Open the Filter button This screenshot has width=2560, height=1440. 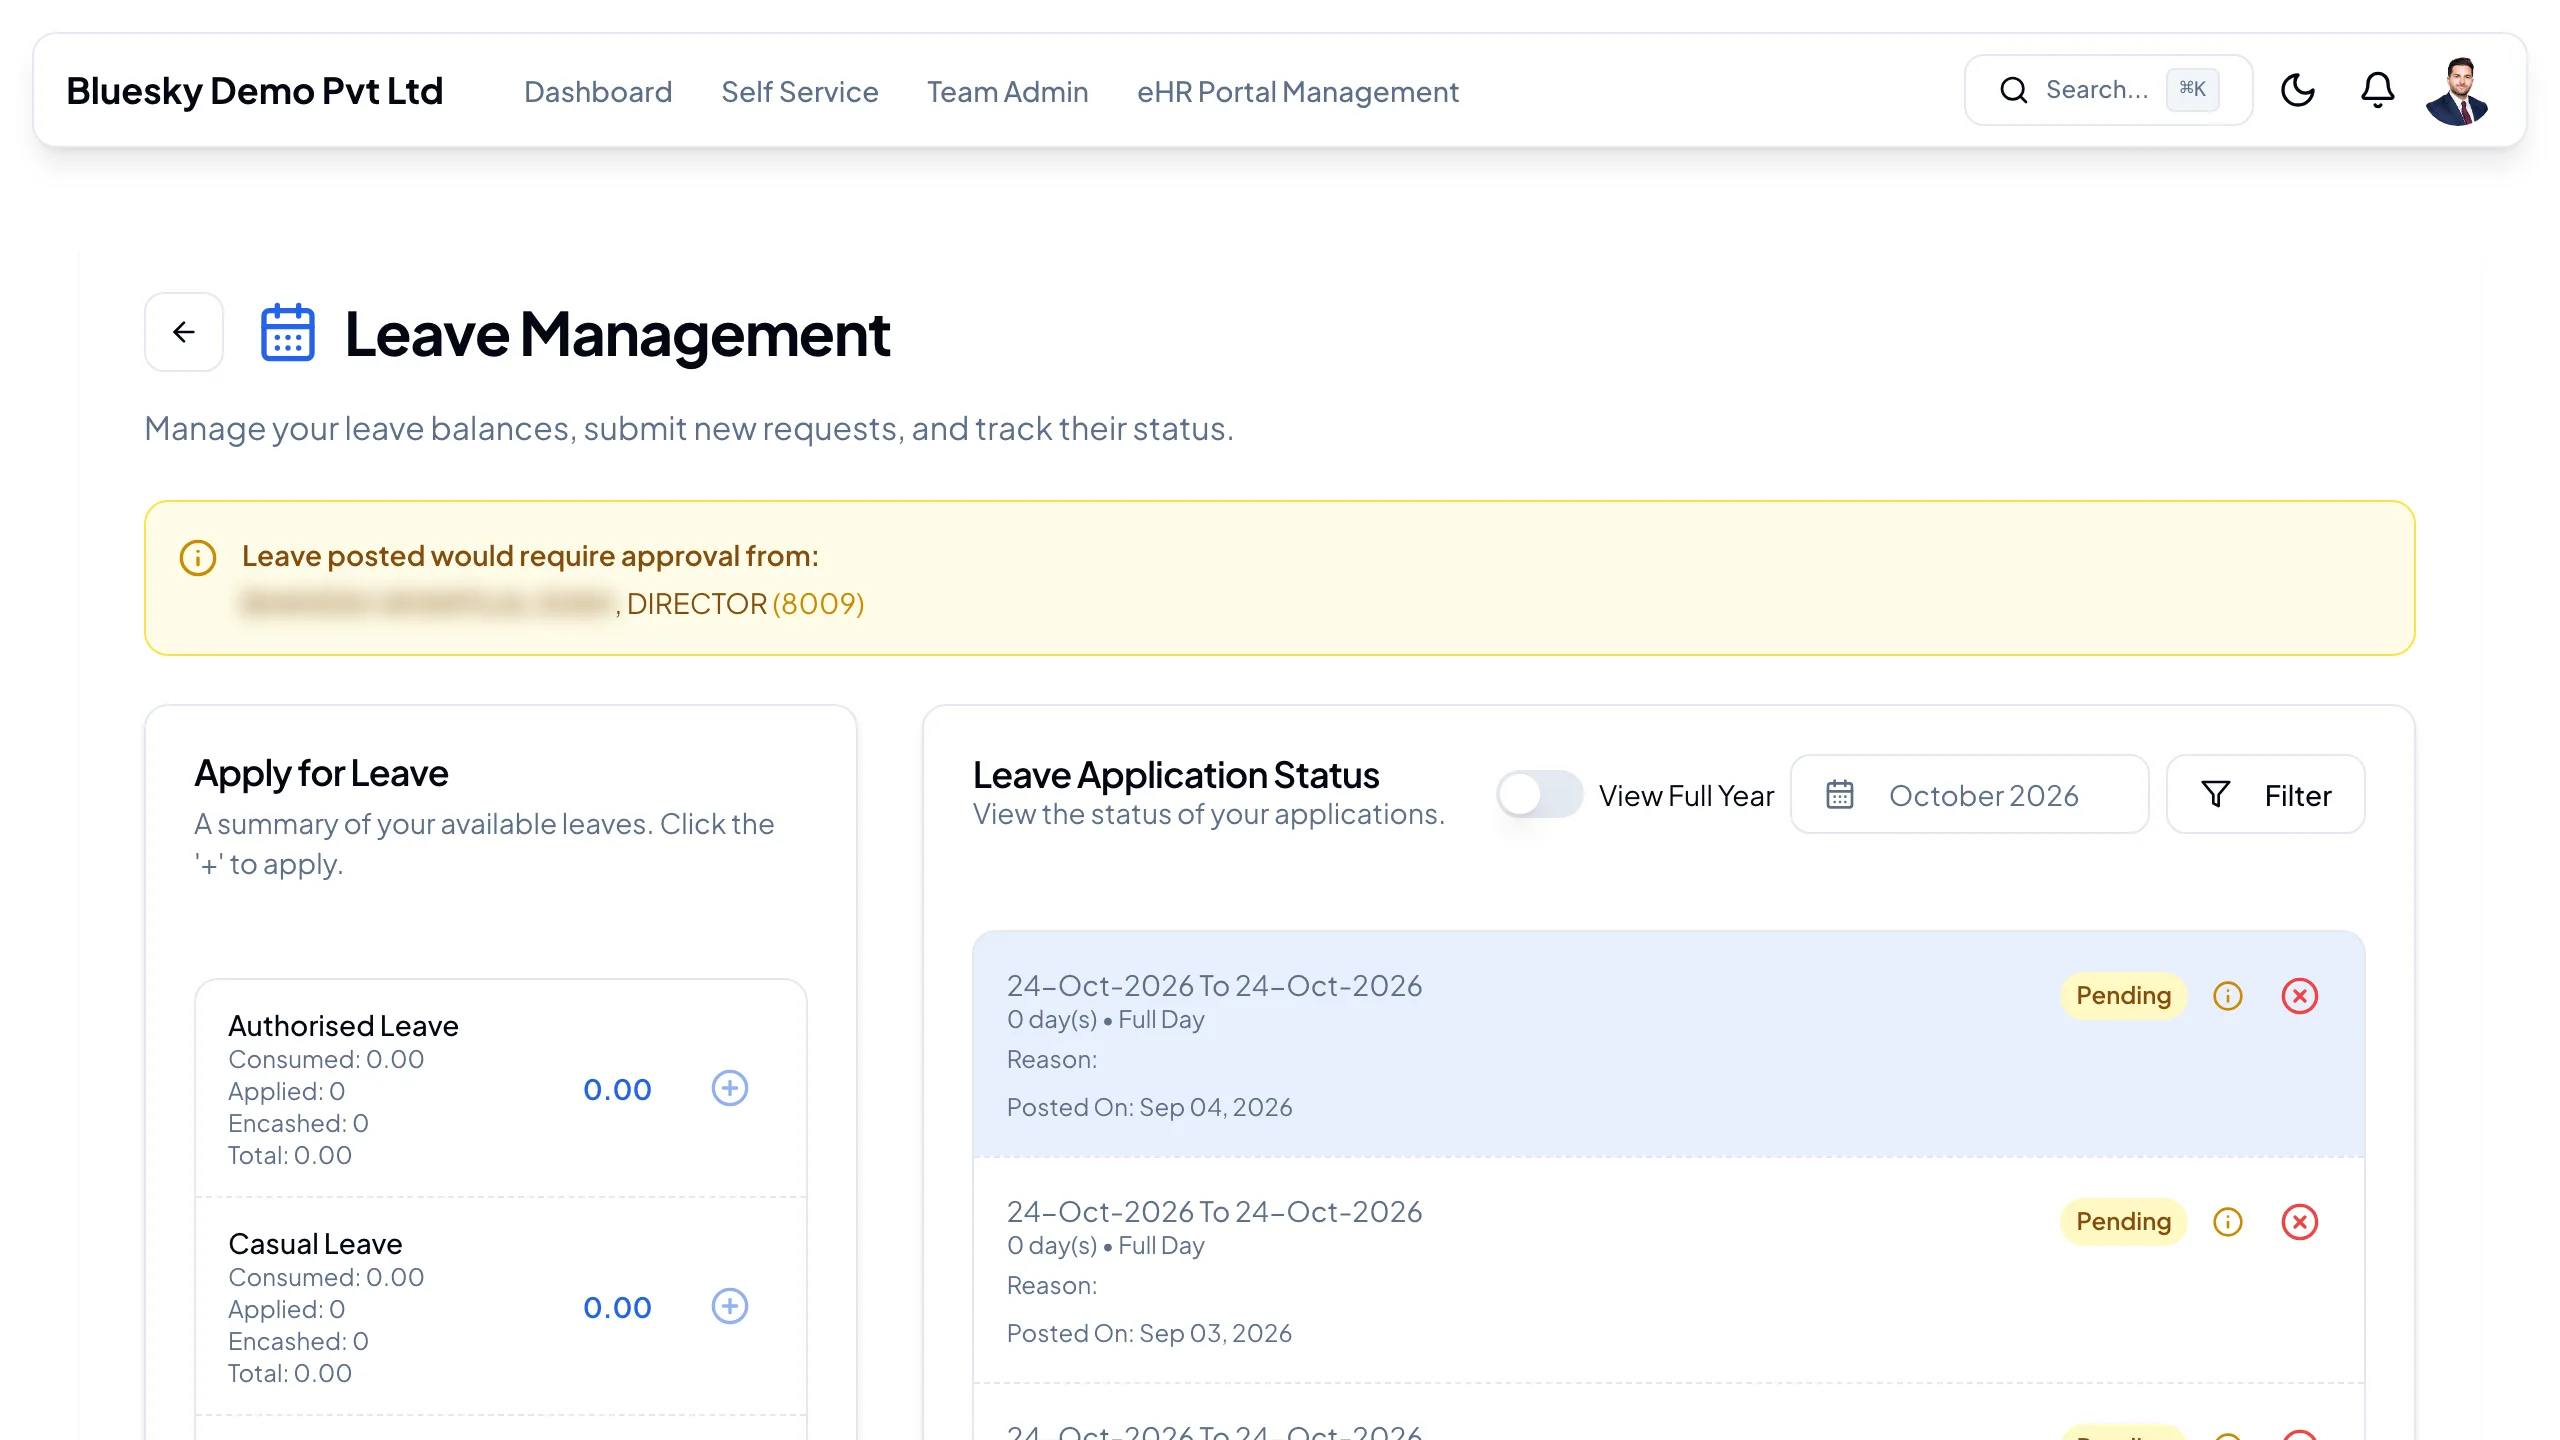2266,795
